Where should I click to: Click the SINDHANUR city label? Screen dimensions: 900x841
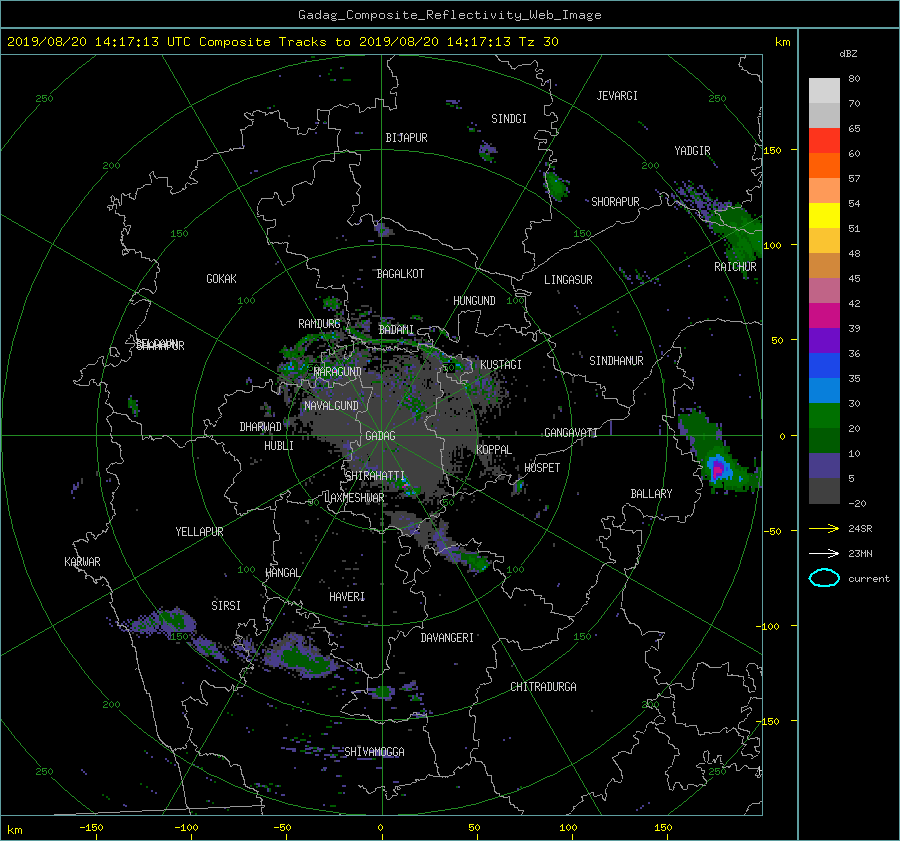pyautogui.click(x=616, y=361)
